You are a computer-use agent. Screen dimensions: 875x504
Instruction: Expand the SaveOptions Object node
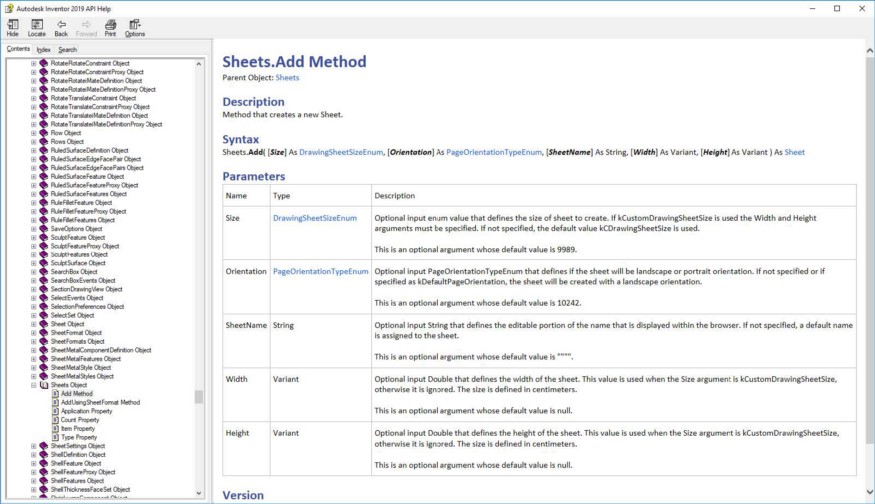tap(33, 229)
